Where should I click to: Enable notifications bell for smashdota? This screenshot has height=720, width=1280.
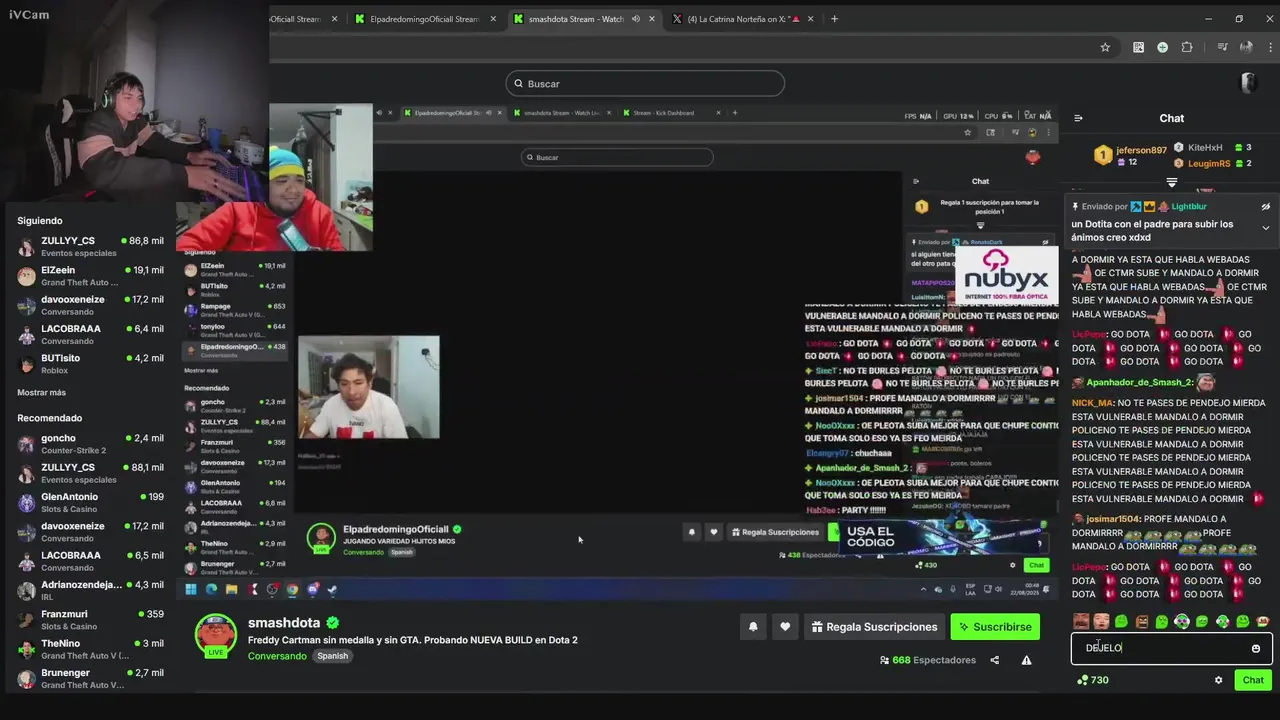pos(753,627)
